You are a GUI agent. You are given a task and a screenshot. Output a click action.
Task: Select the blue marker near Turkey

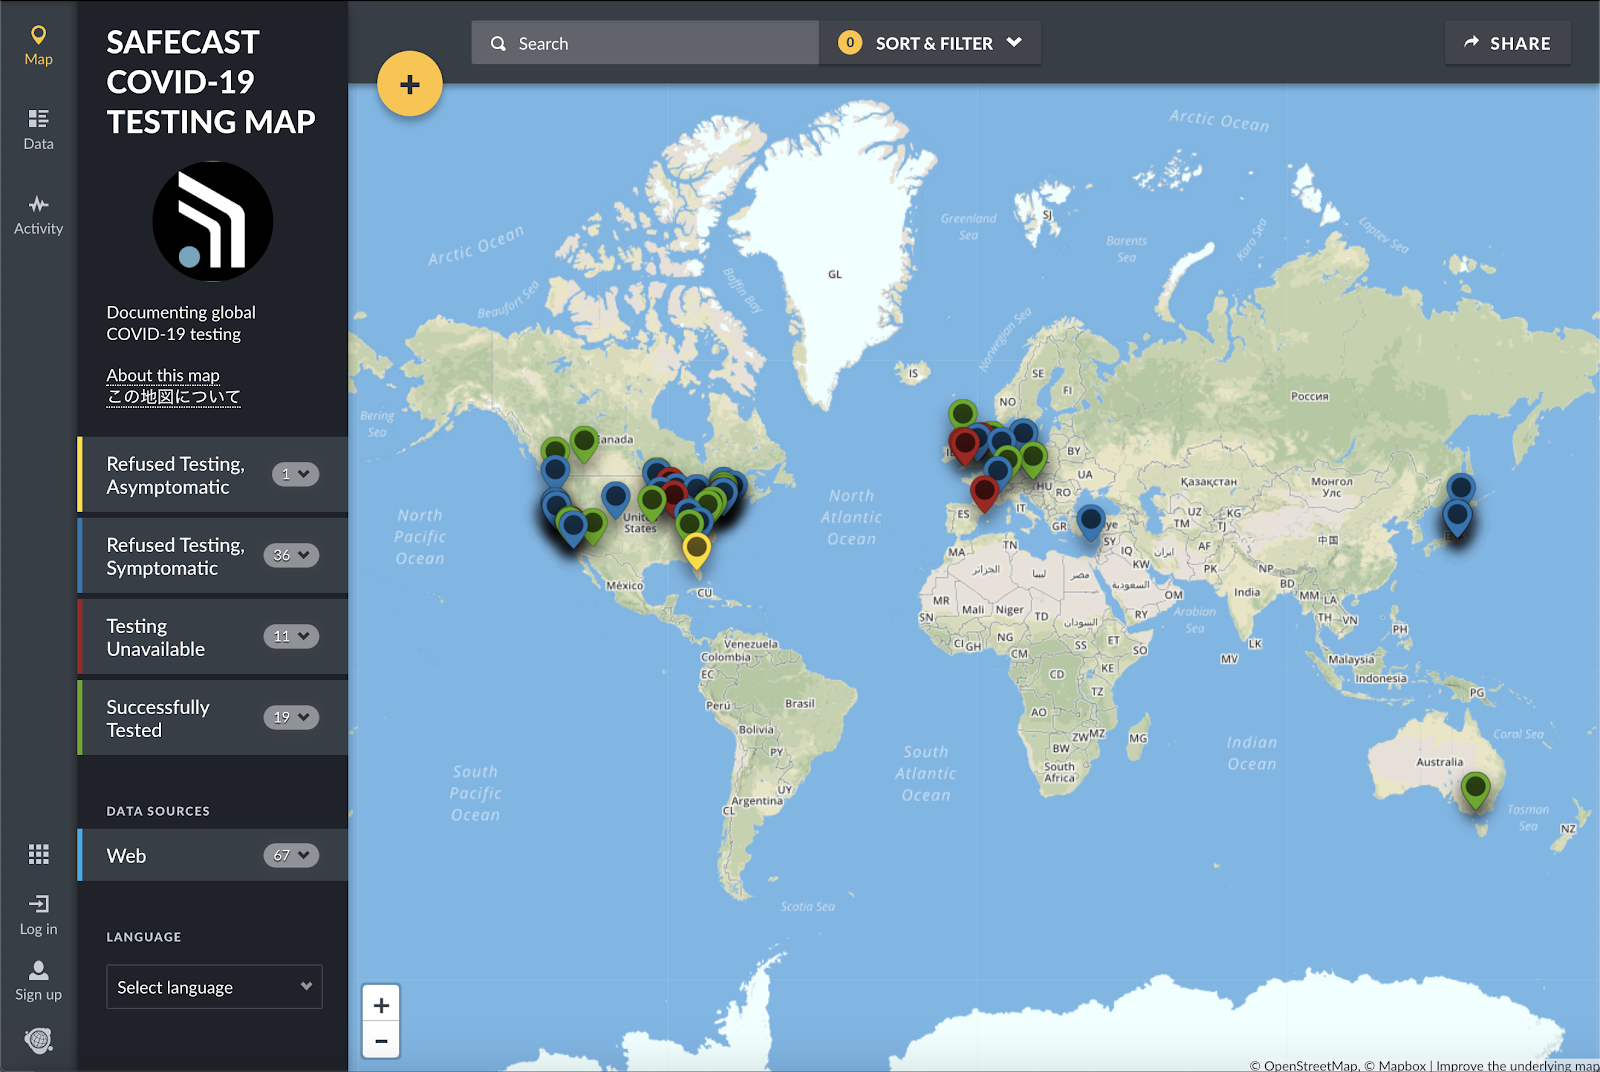click(1091, 521)
